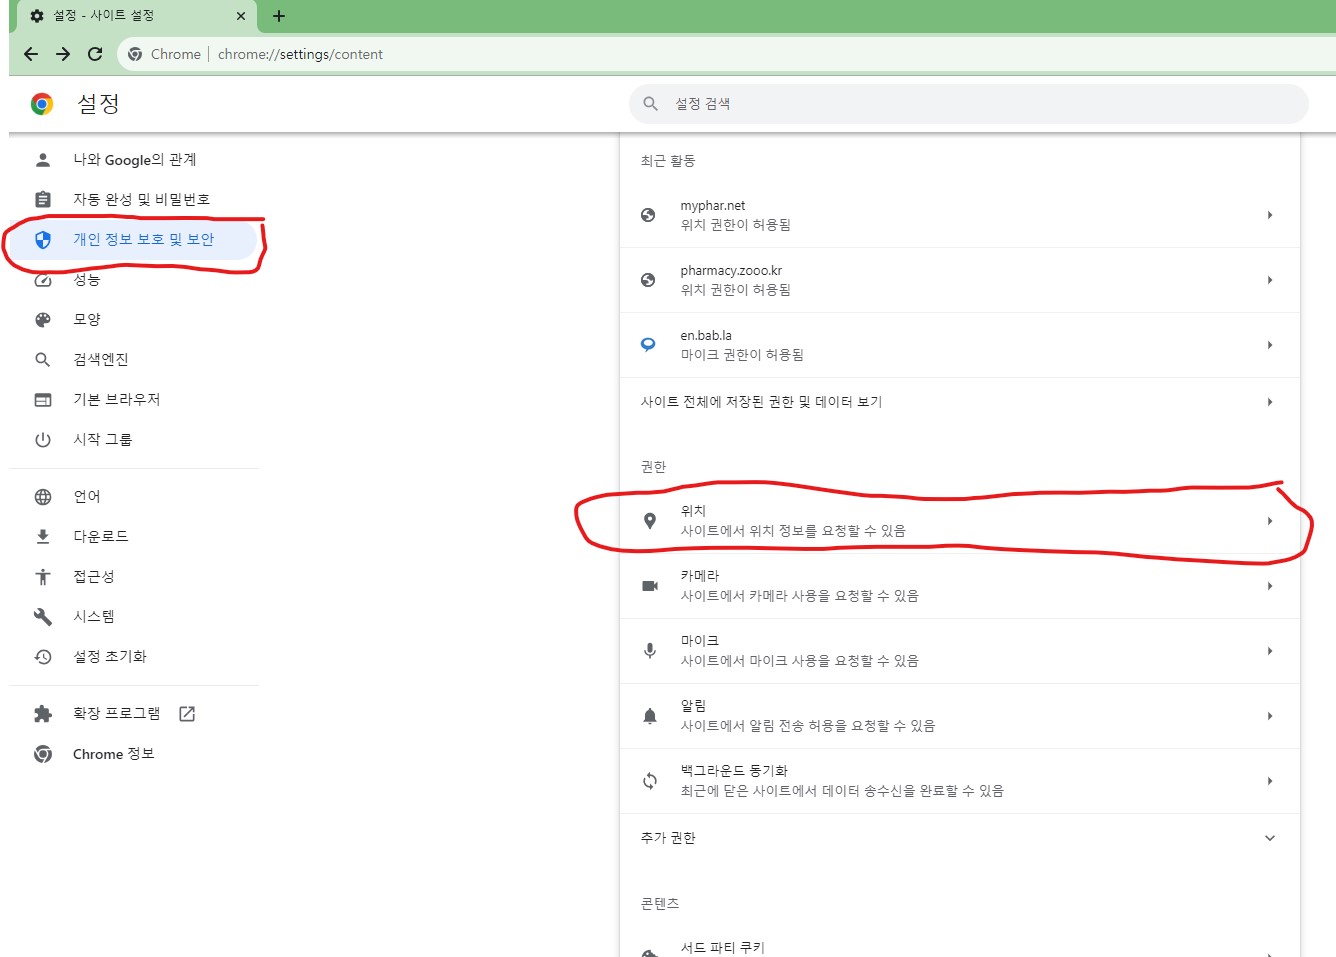Click the camera icon for 카메라 permission

point(650,586)
